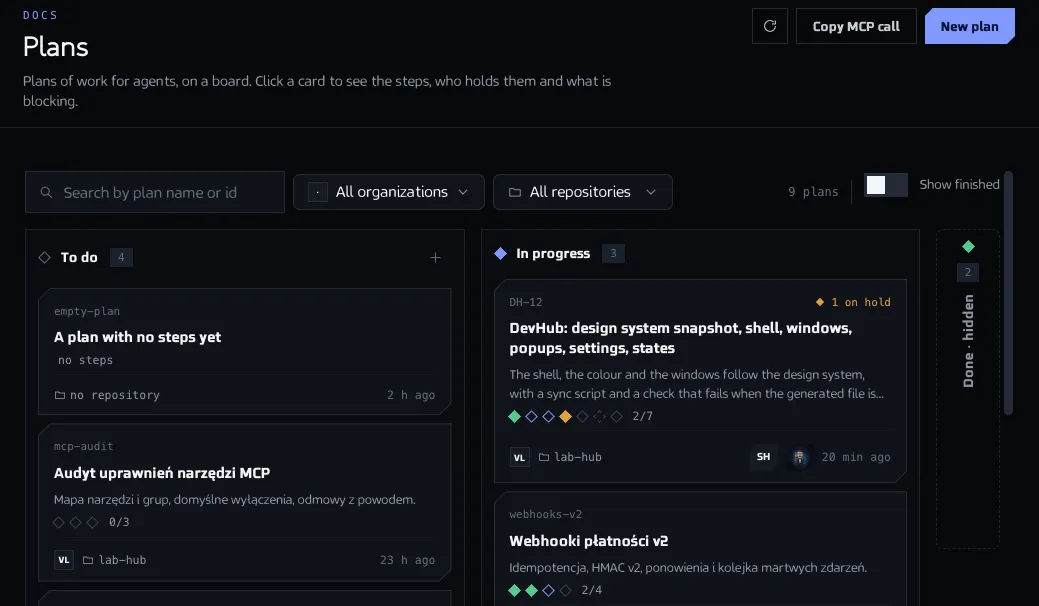Toggle the Show finished switch
The height and width of the screenshot is (606, 1039).
tap(886, 185)
